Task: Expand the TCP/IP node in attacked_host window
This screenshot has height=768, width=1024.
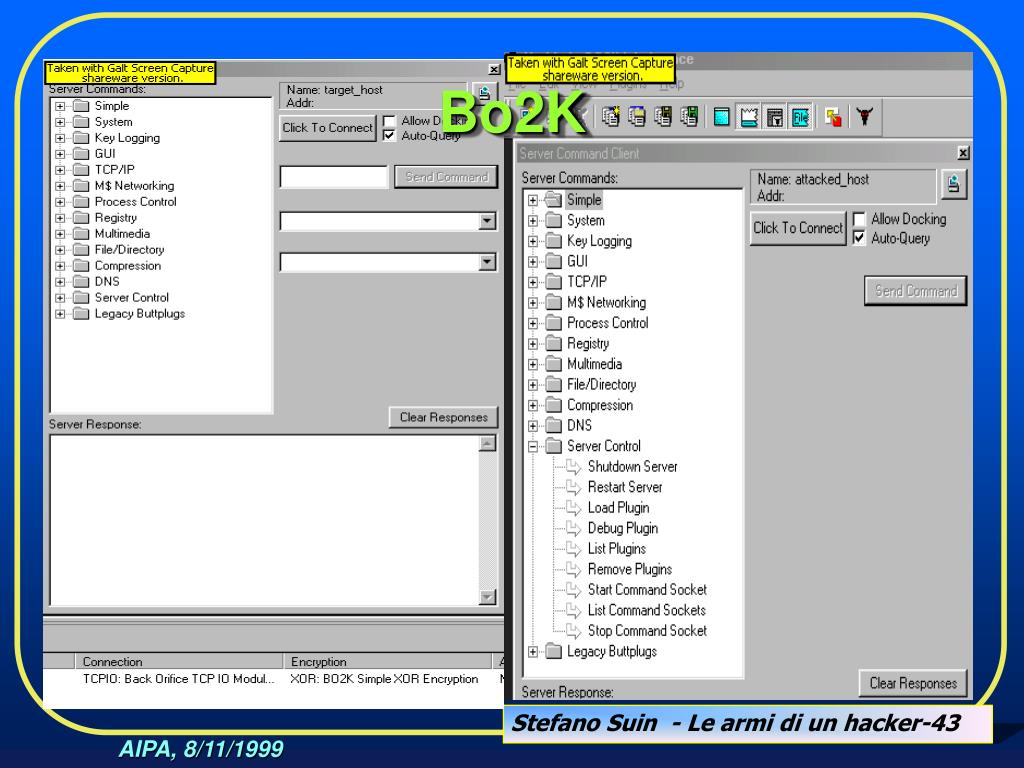Action: click(x=533, y=282)
